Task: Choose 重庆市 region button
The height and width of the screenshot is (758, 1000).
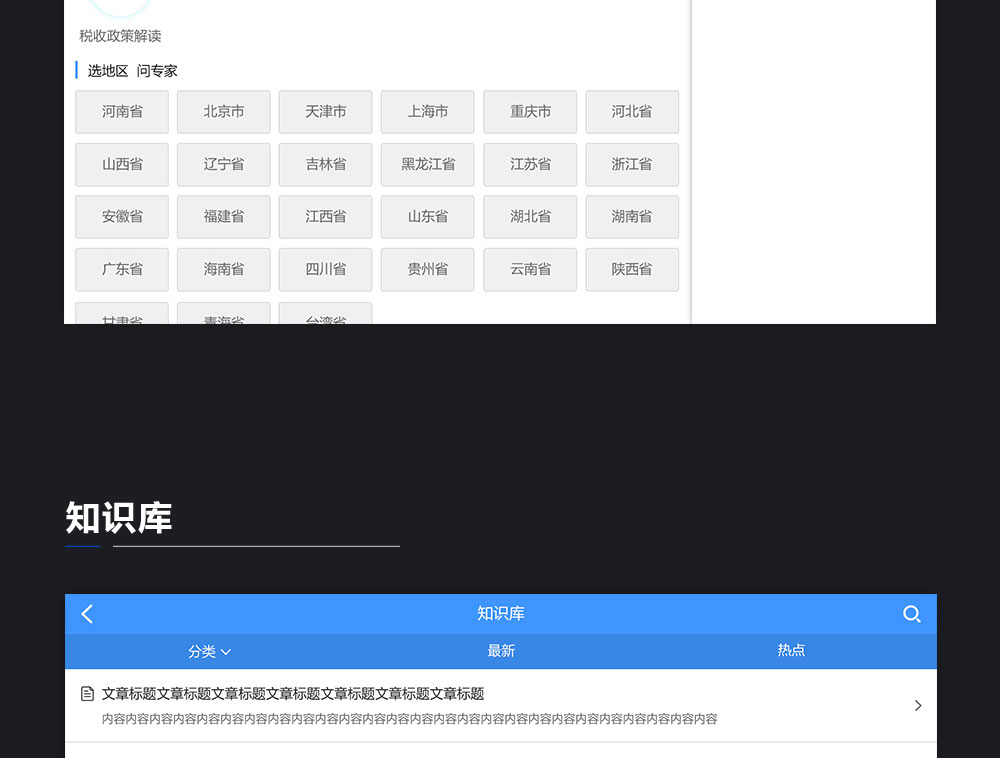Action: pos(530,112)
